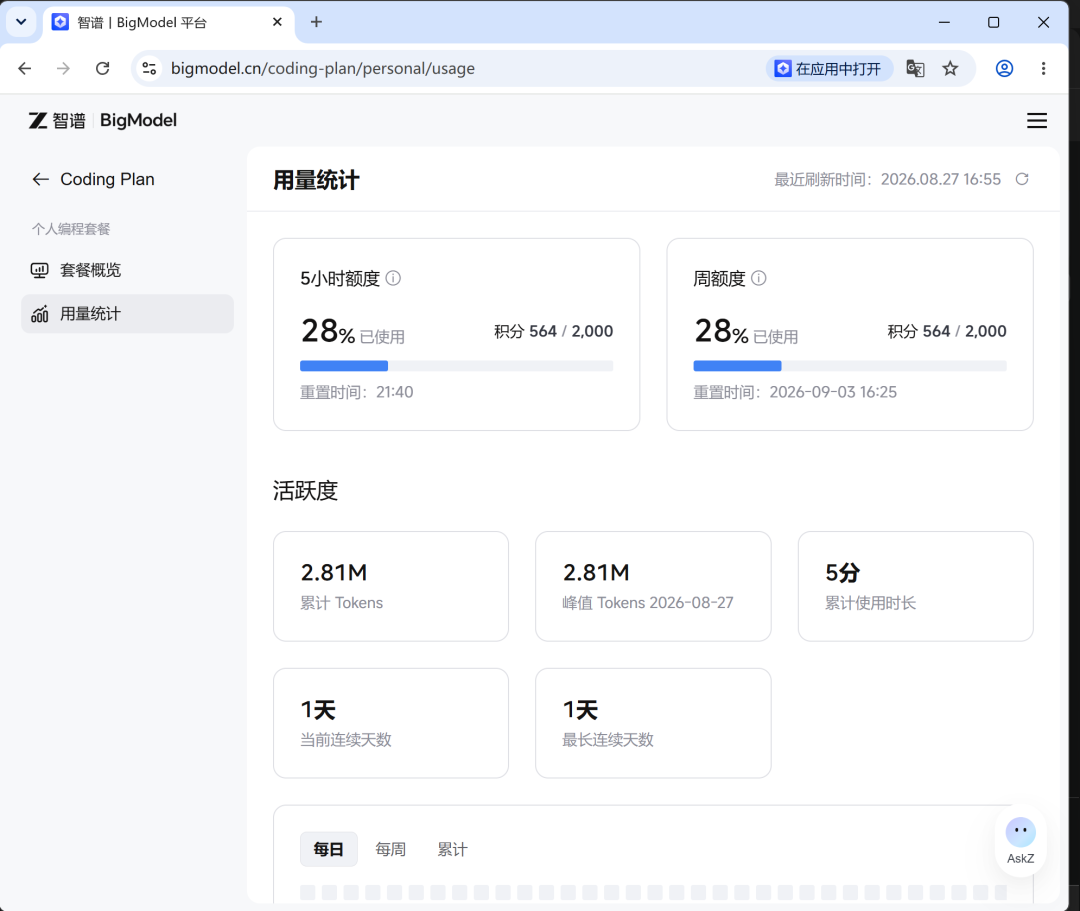Open the AskZ assistant bubble

pos(1020,841)
